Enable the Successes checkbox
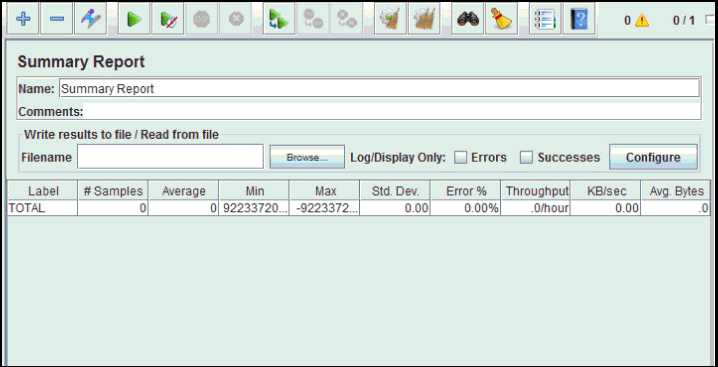 527,158
